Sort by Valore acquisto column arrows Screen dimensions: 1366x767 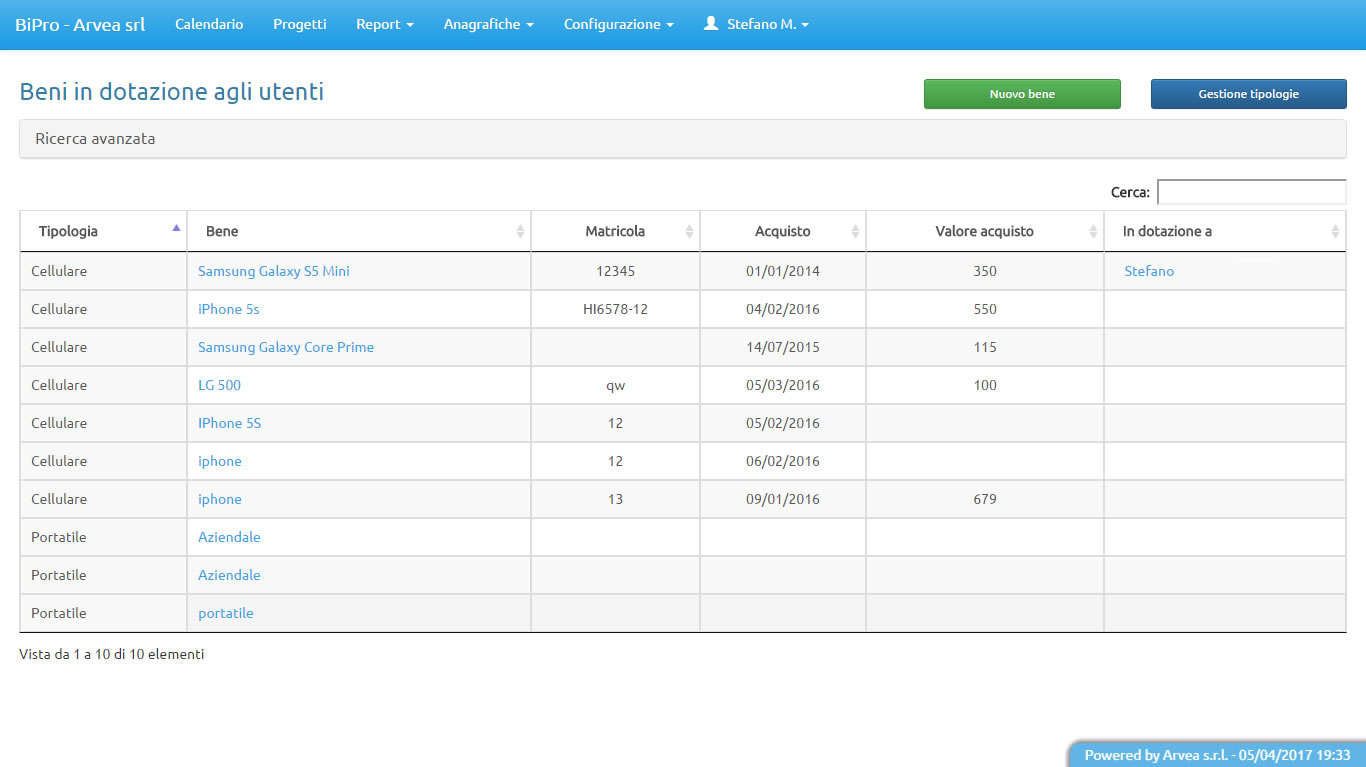[1093, 231]
